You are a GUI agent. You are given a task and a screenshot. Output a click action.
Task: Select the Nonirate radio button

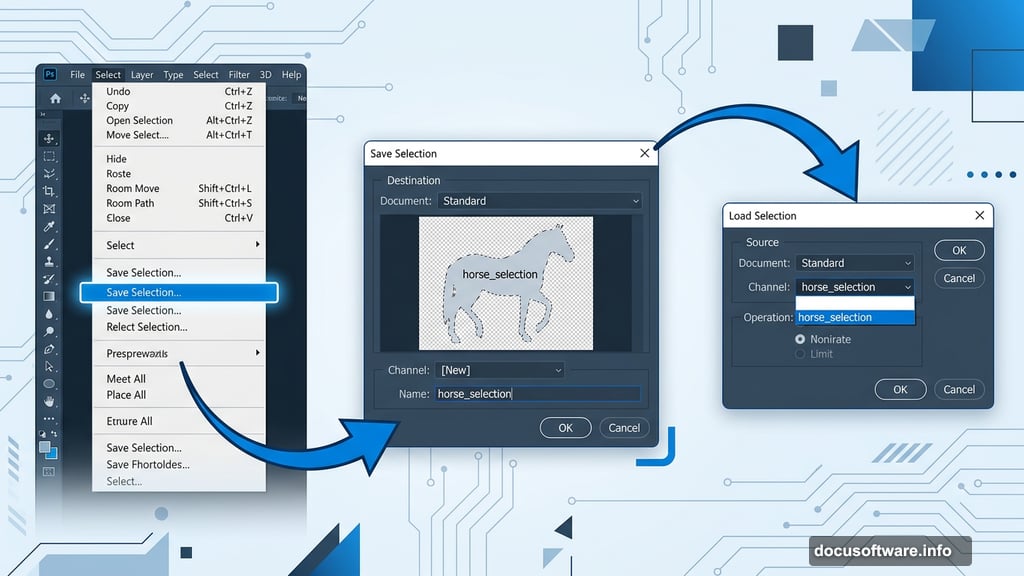[x=801, y=339]
